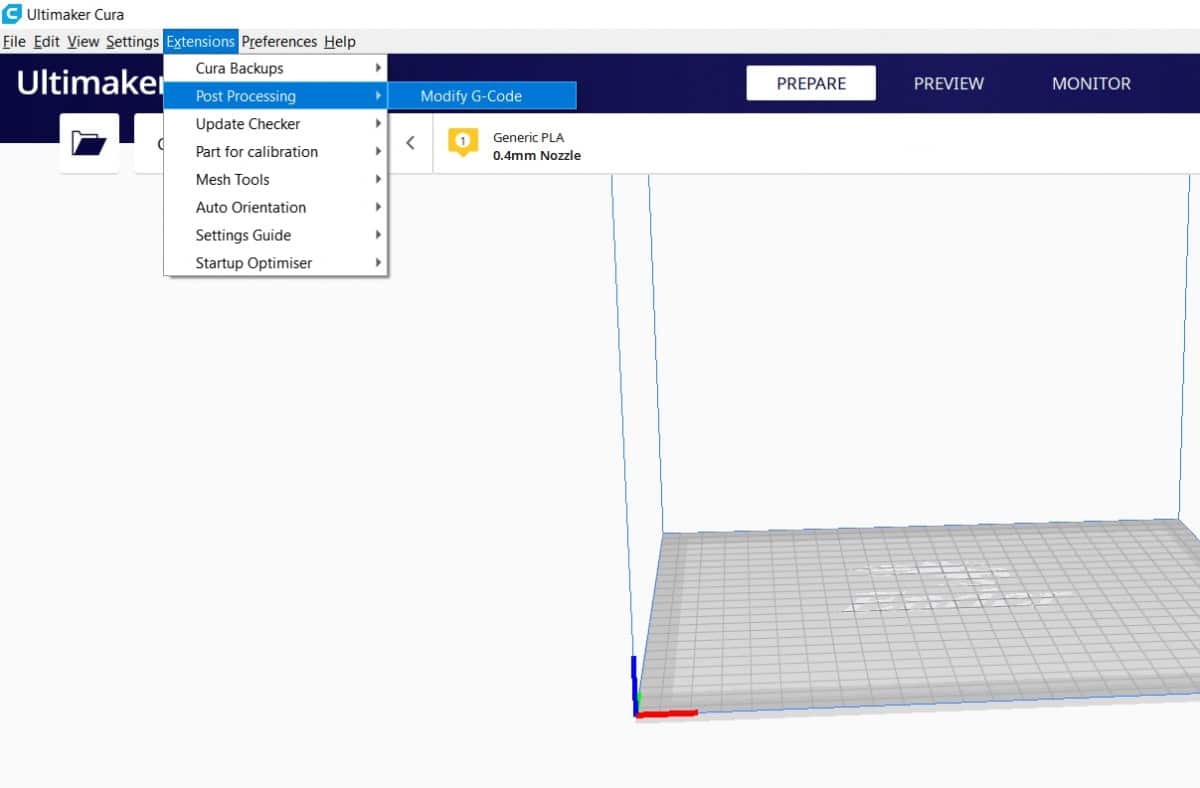Expand Settings Guide submenu
The height and width of the screenshot is (788, 1200).
276,235
